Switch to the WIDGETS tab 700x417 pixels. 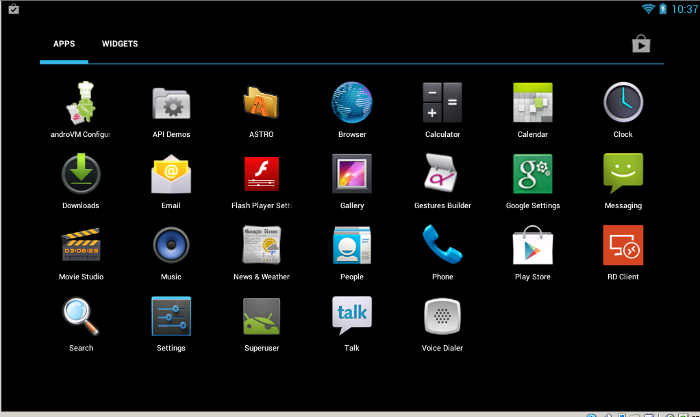(120, 44)
